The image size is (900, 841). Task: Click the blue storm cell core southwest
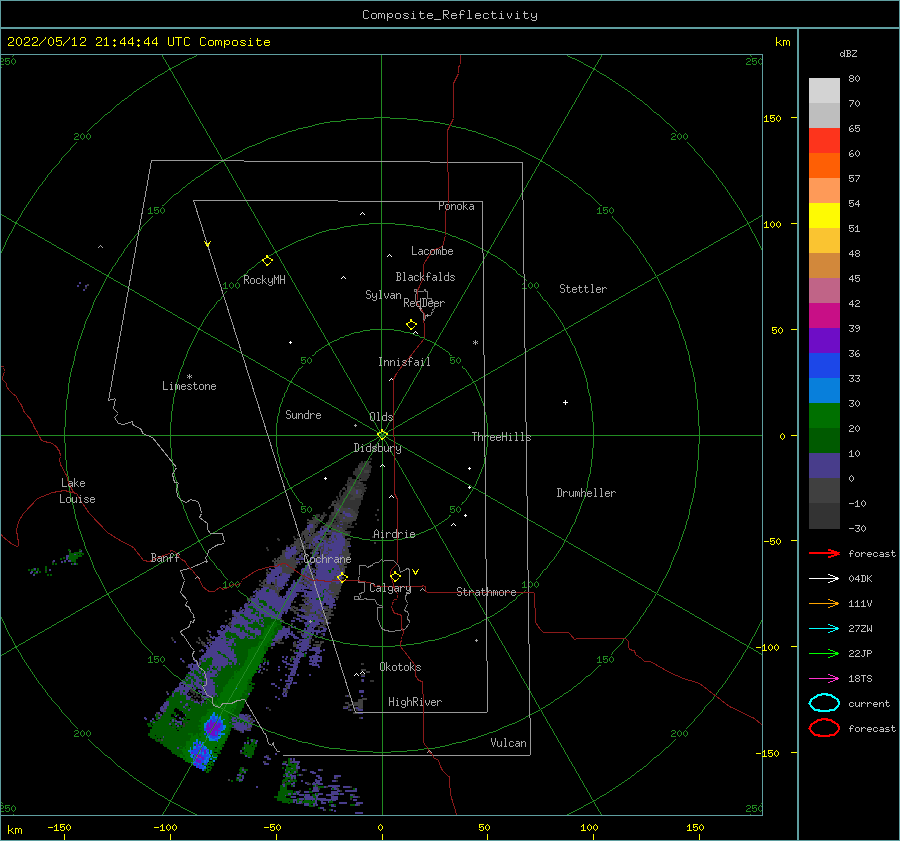tap(214, 727)
